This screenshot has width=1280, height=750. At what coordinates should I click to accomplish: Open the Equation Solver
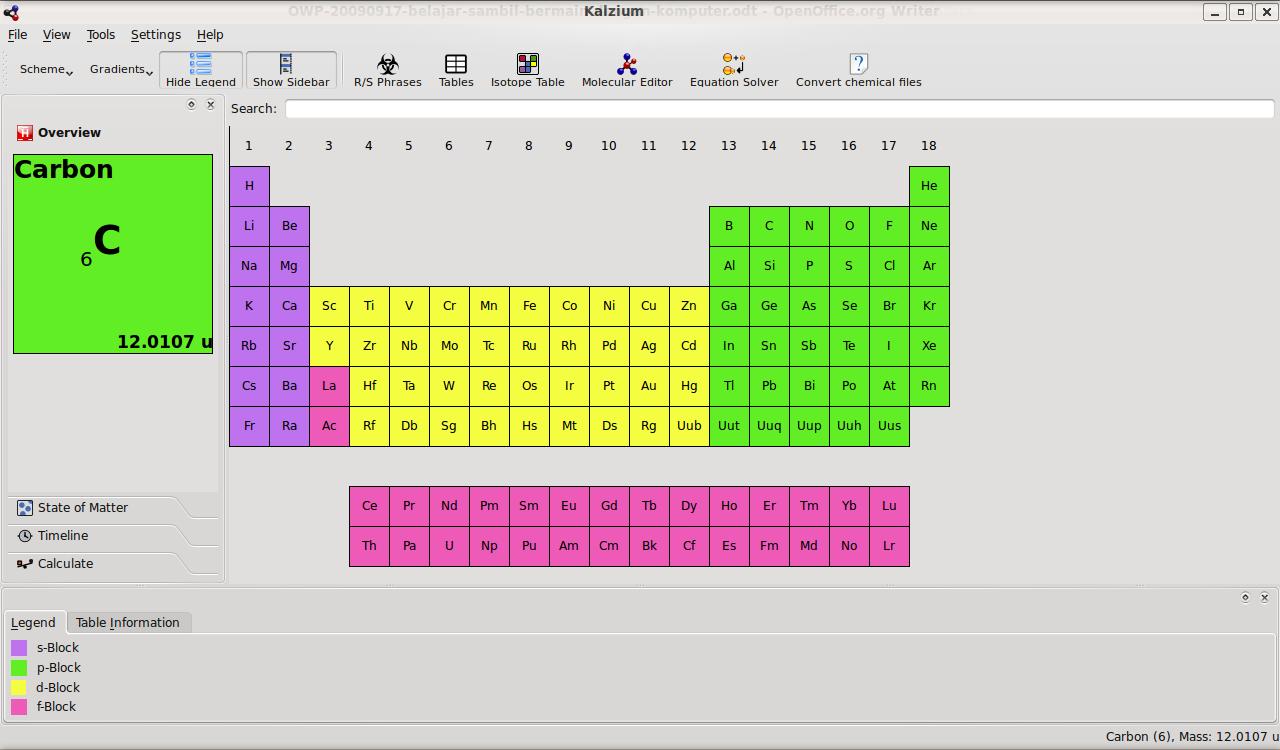[x=733, y=70]
